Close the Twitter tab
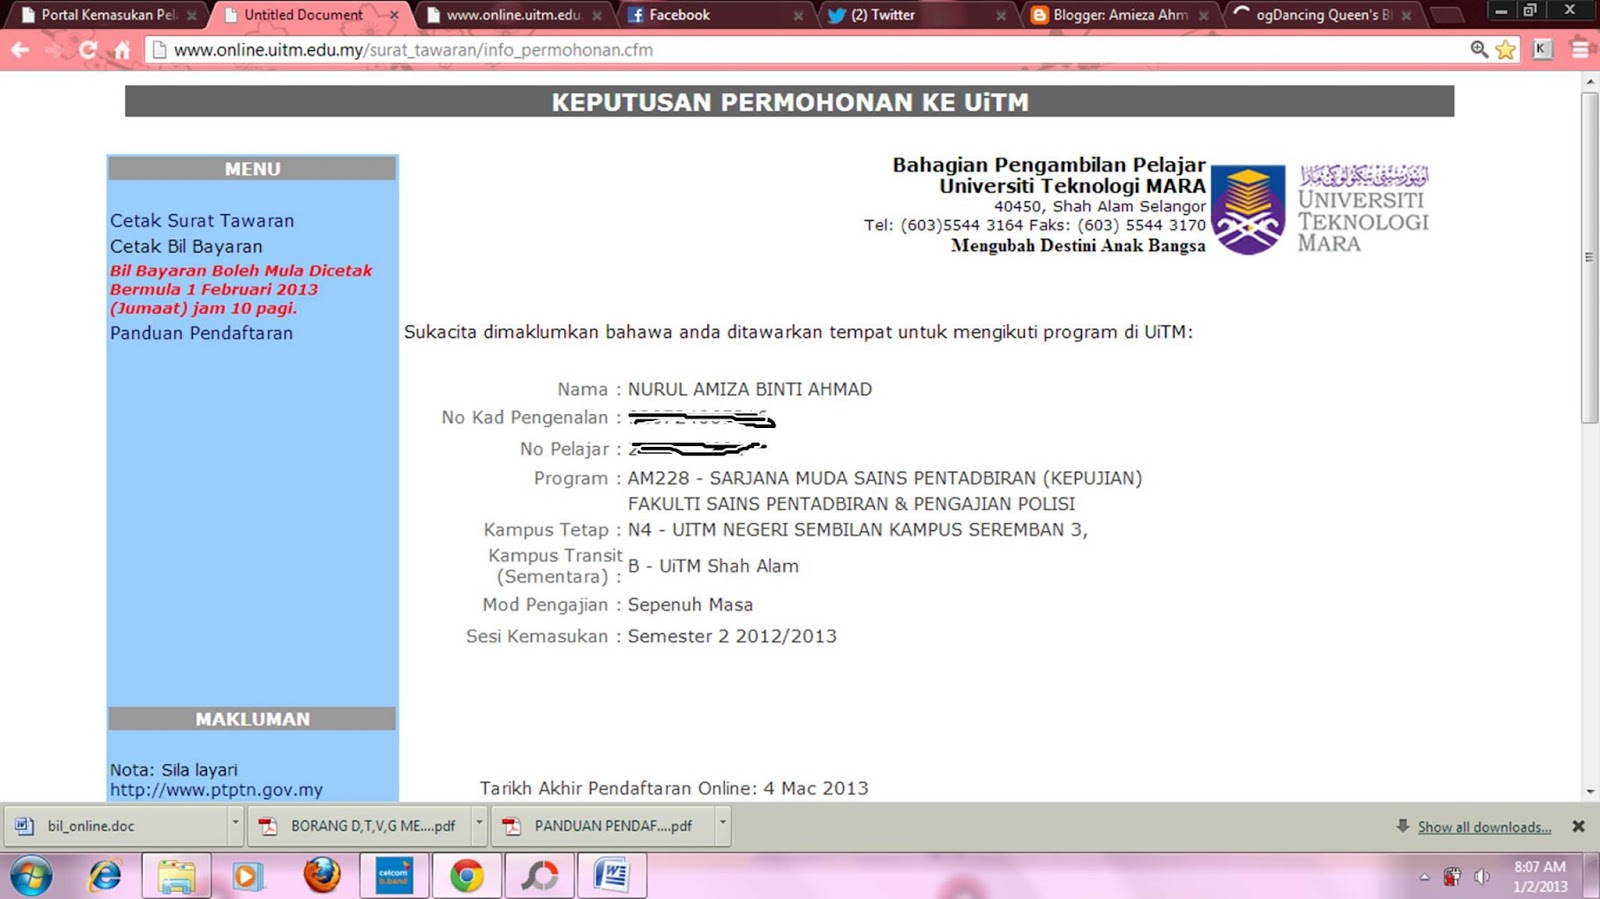 click(1001, 15)
